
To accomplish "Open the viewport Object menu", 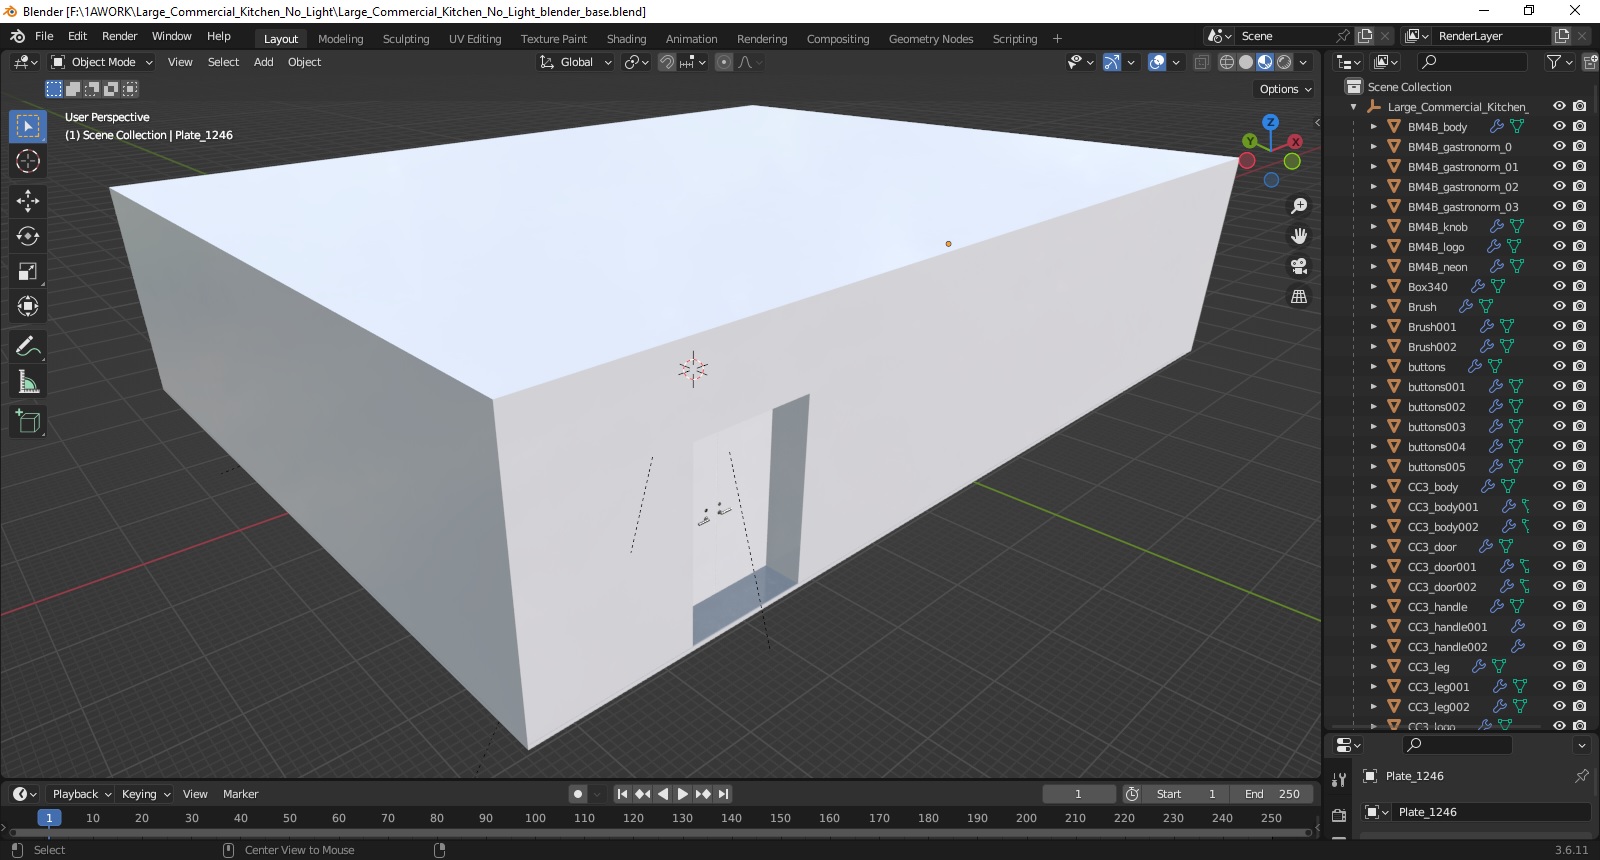I will pyautogui.click(x=304, y=62).
